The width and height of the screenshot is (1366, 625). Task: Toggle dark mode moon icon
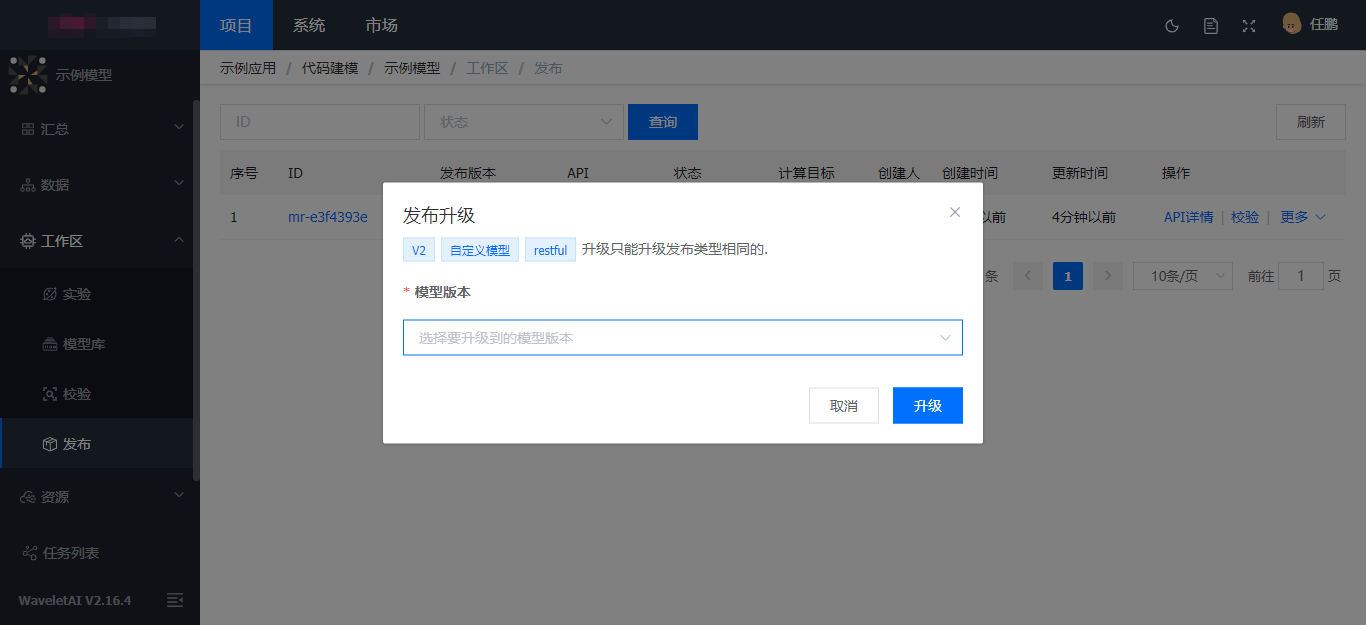pyautogui.click(x=1172, y=26)
